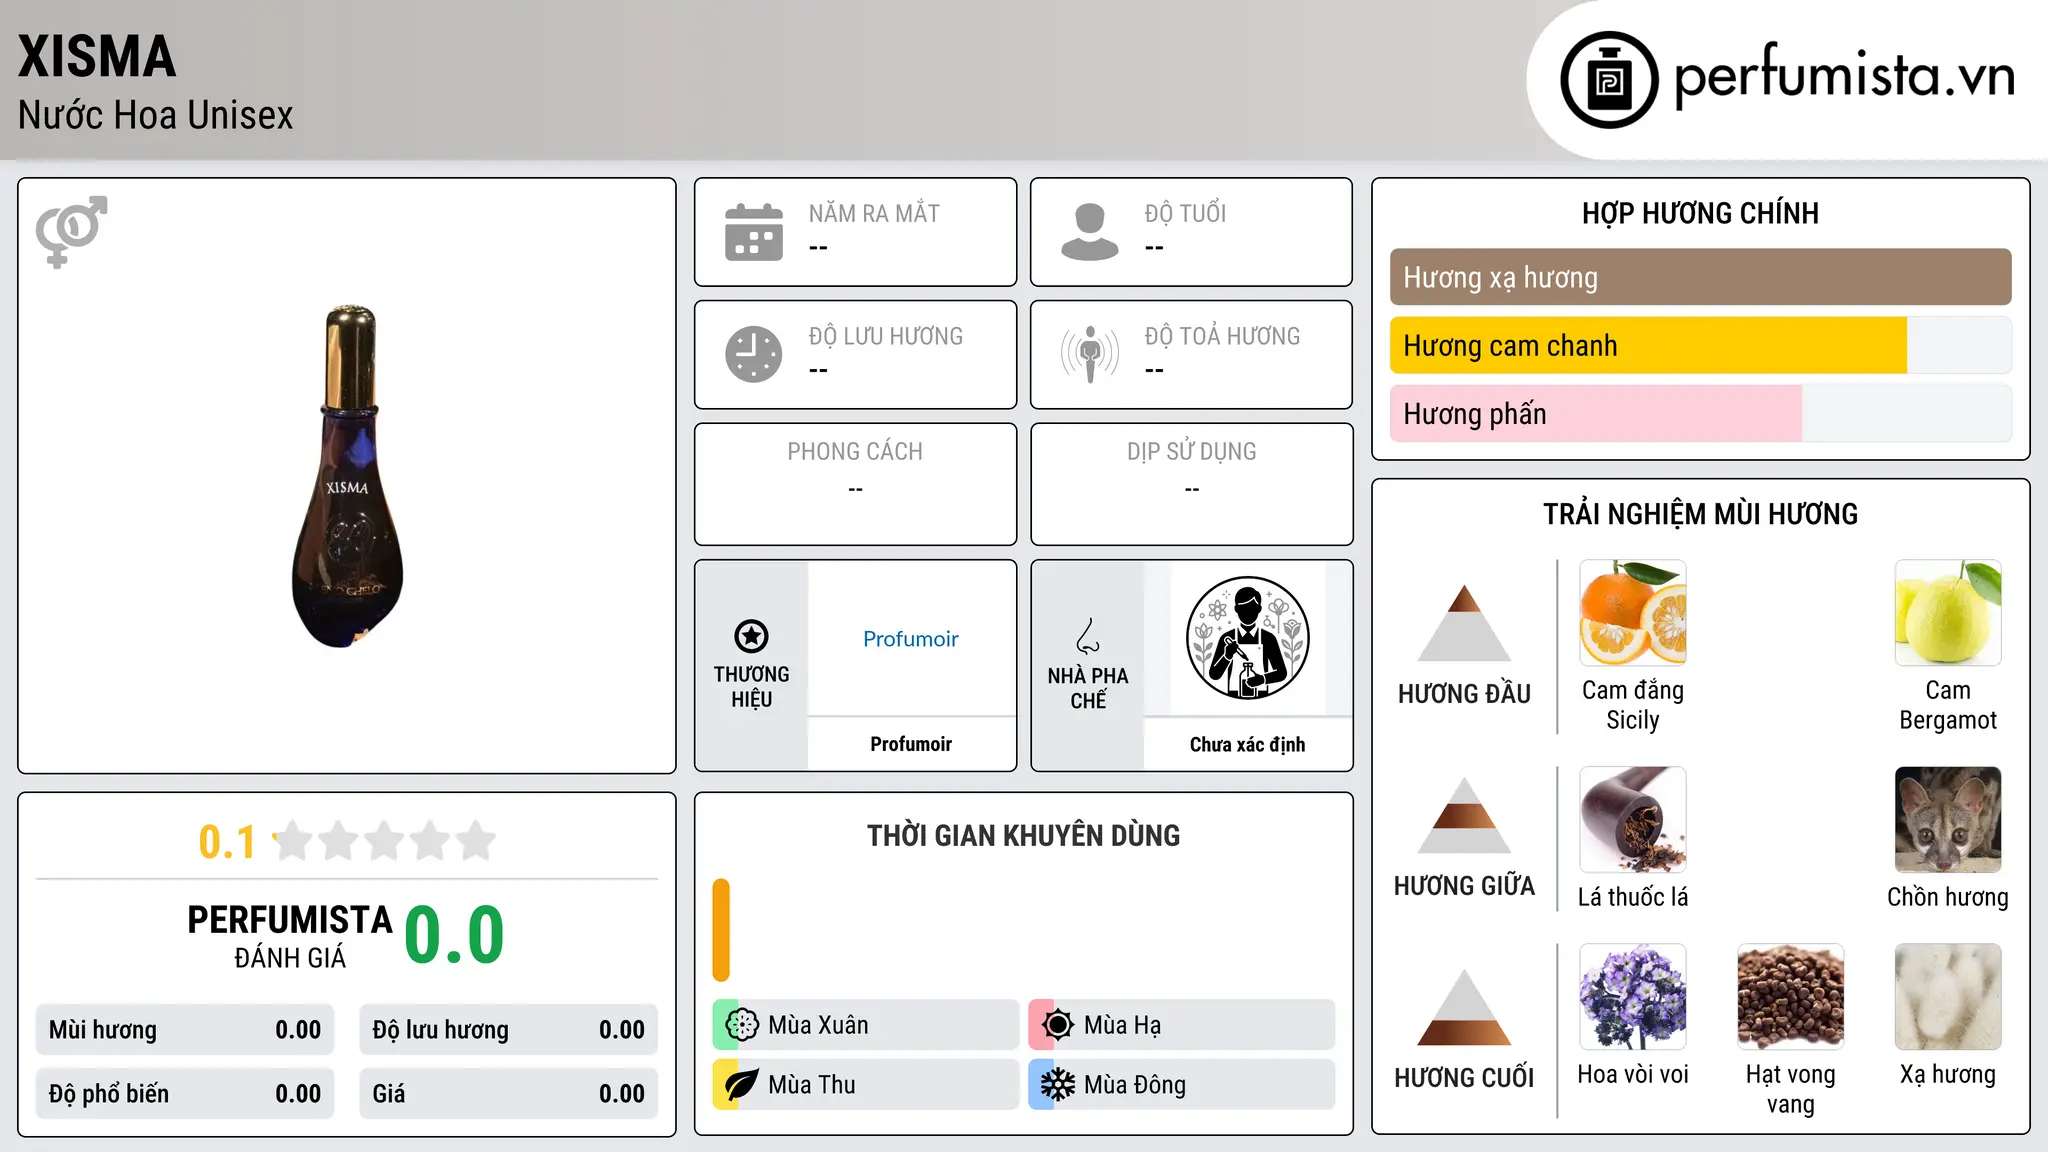Click the Mùi hương 0.00 score row
This screenshot has height=1152, width=2048.
coord(185,1030)
